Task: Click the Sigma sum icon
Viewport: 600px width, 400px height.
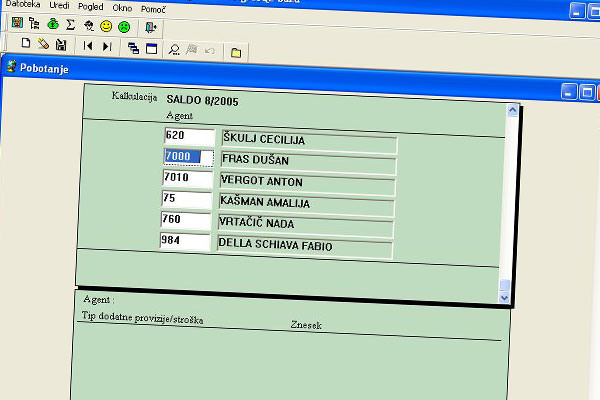Action: (x=70, y=25)
